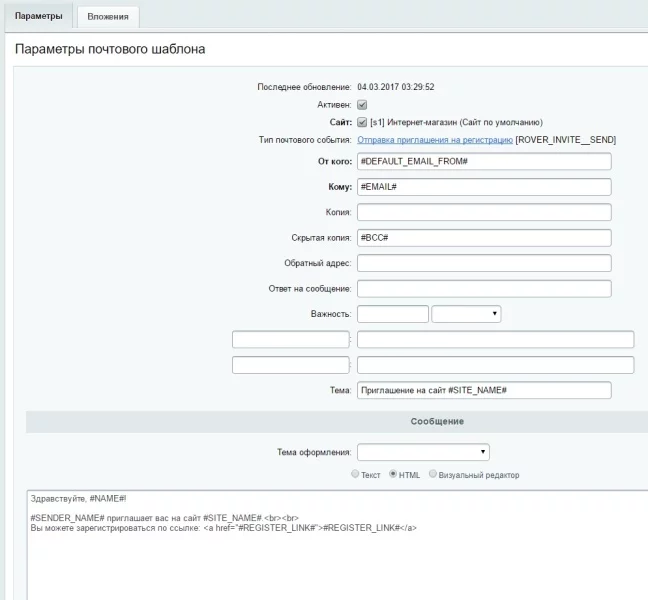Expand the Важность dropdown list
This screenshot has width=648, height=600.
click(x=466, y=314)
